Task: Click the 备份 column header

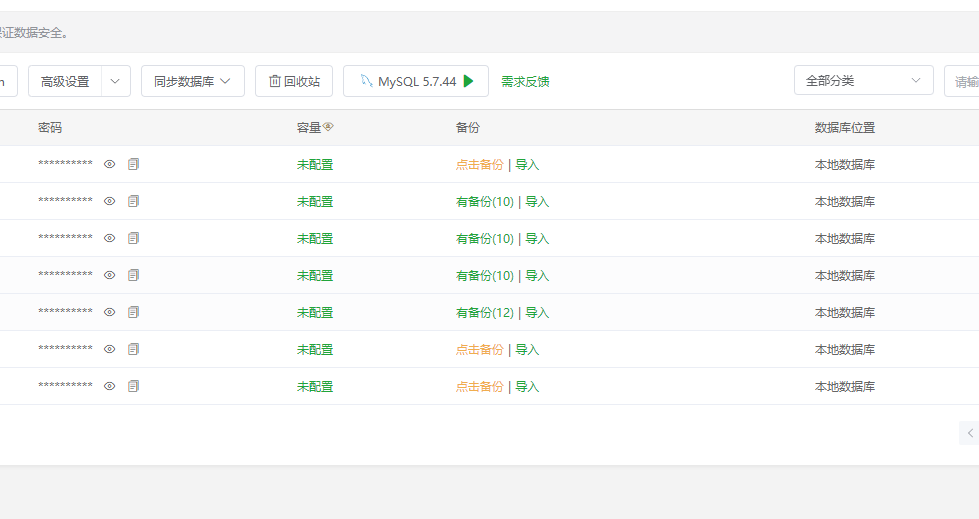Action: [468, 127]
